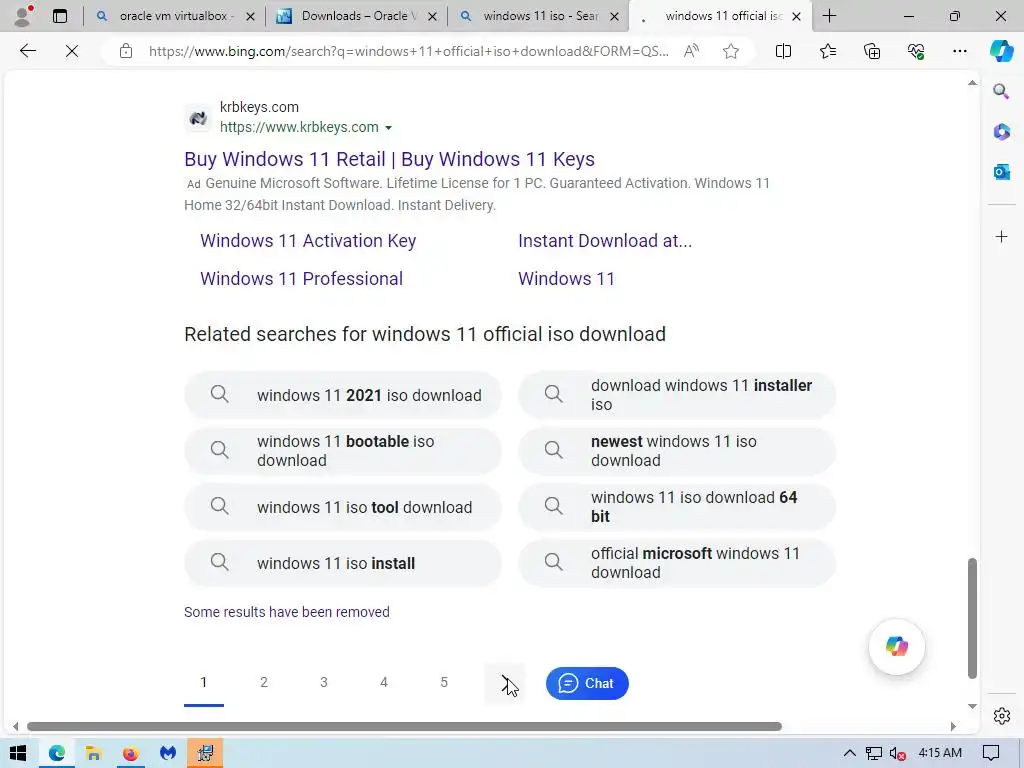Open Windows 11 Activation Key link
The image size is (1024, 768).
tap(308, 241)
